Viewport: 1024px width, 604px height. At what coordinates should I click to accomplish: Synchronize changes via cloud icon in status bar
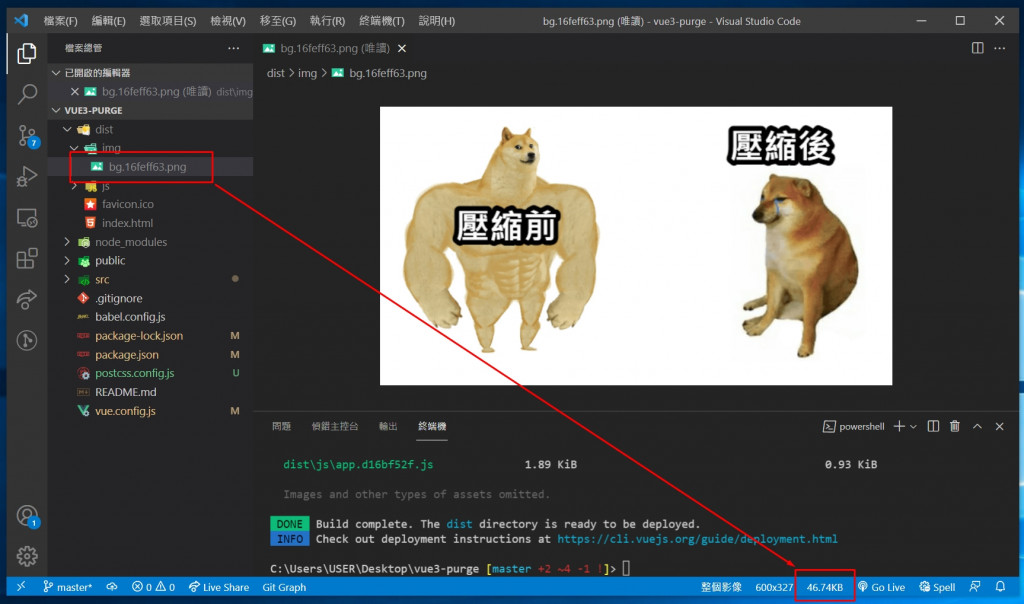(x=112, y=587)
